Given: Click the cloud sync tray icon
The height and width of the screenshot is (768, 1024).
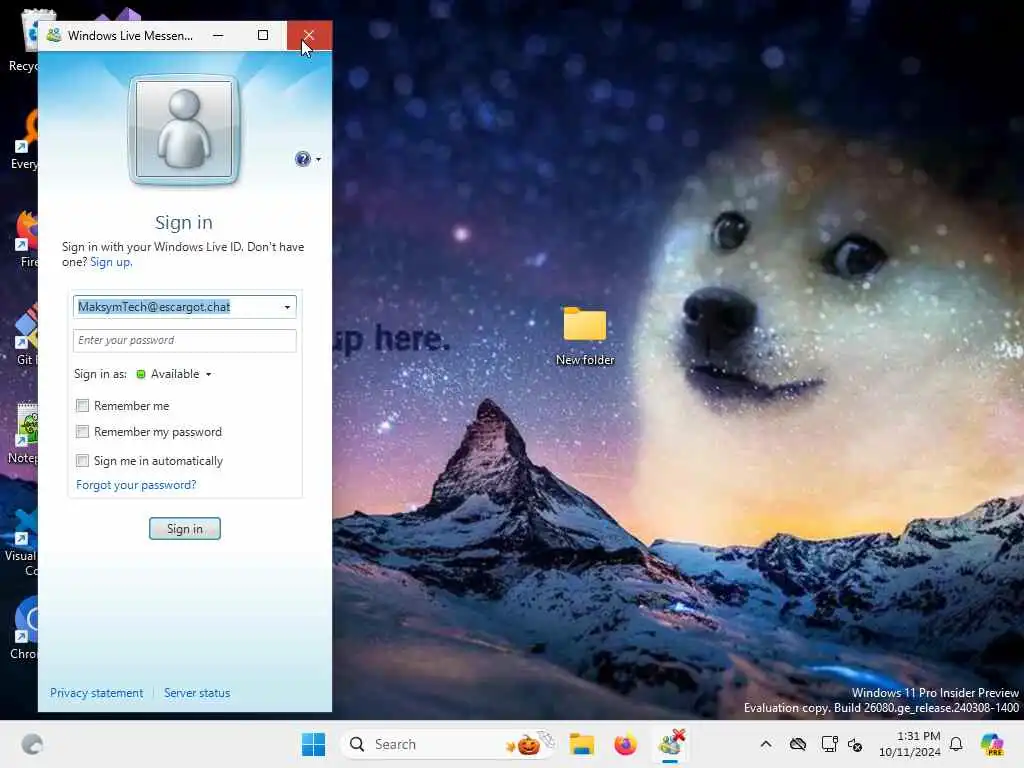Looking at the screenshot, I should click(798, 744).
